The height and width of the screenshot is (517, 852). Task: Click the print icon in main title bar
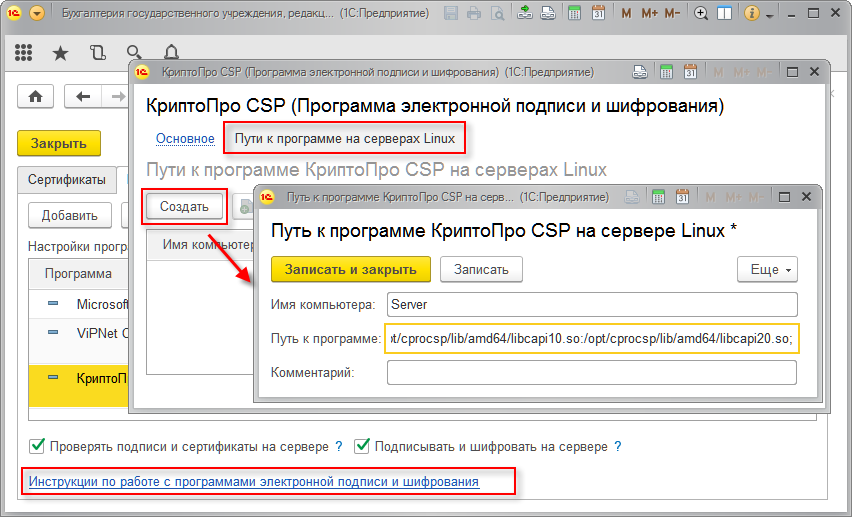[474, 13]
